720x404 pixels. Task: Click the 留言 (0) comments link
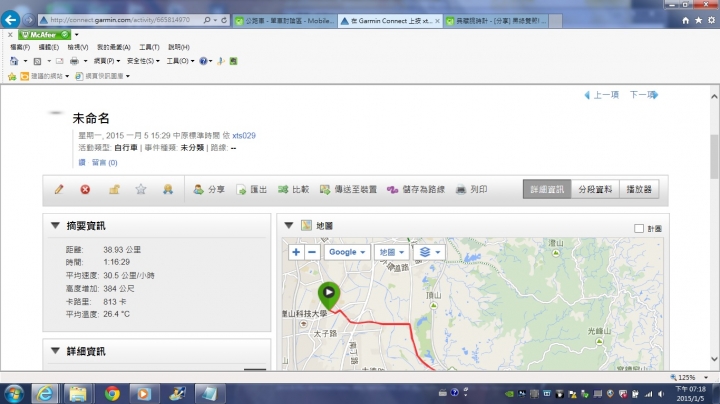tap(104, 163)
